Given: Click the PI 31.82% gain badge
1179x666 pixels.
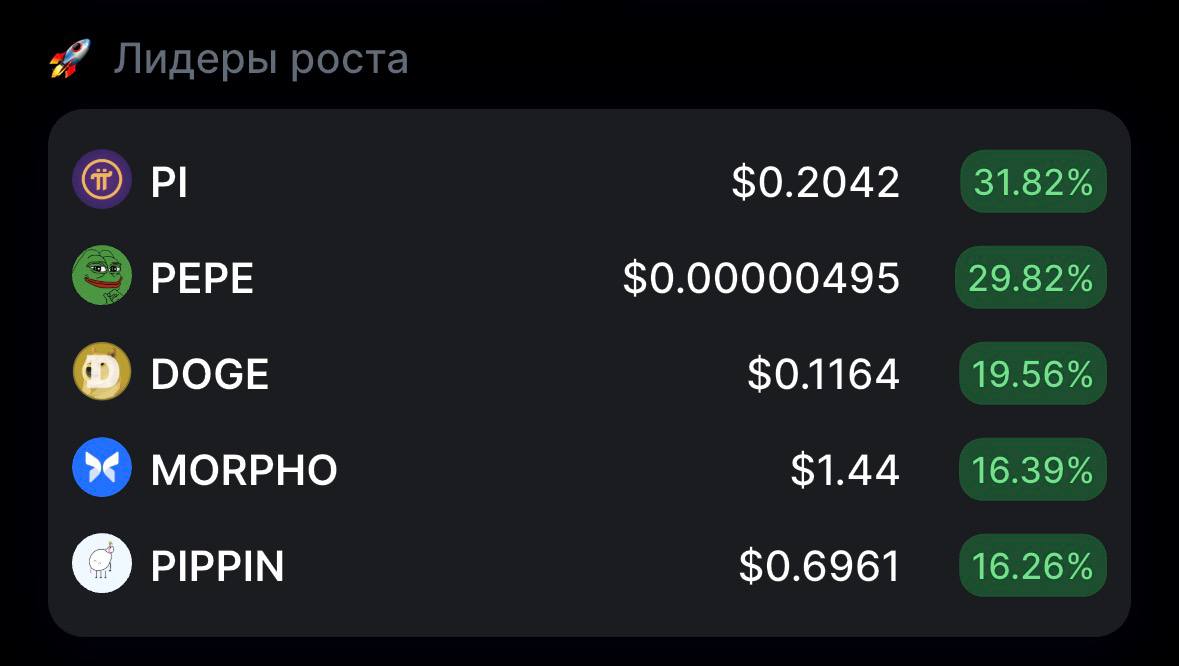Looking at the screenshot, I should (x=1032, y=181).
